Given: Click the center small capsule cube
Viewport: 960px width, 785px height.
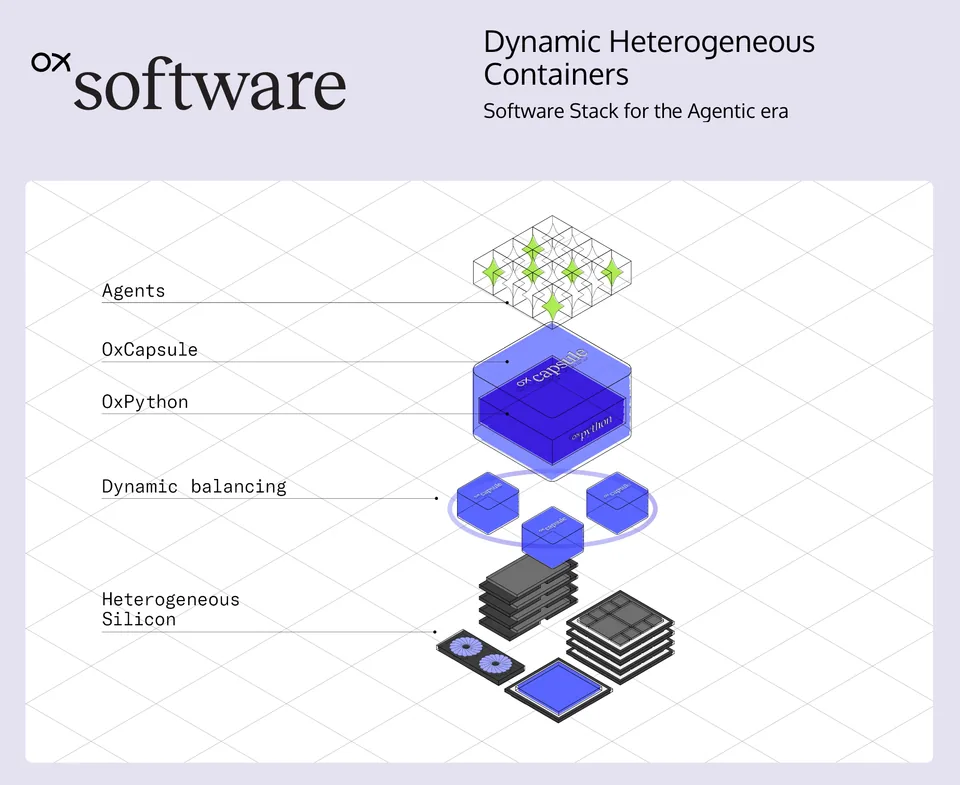Looking at the screenshot, I should coord(552,538).
